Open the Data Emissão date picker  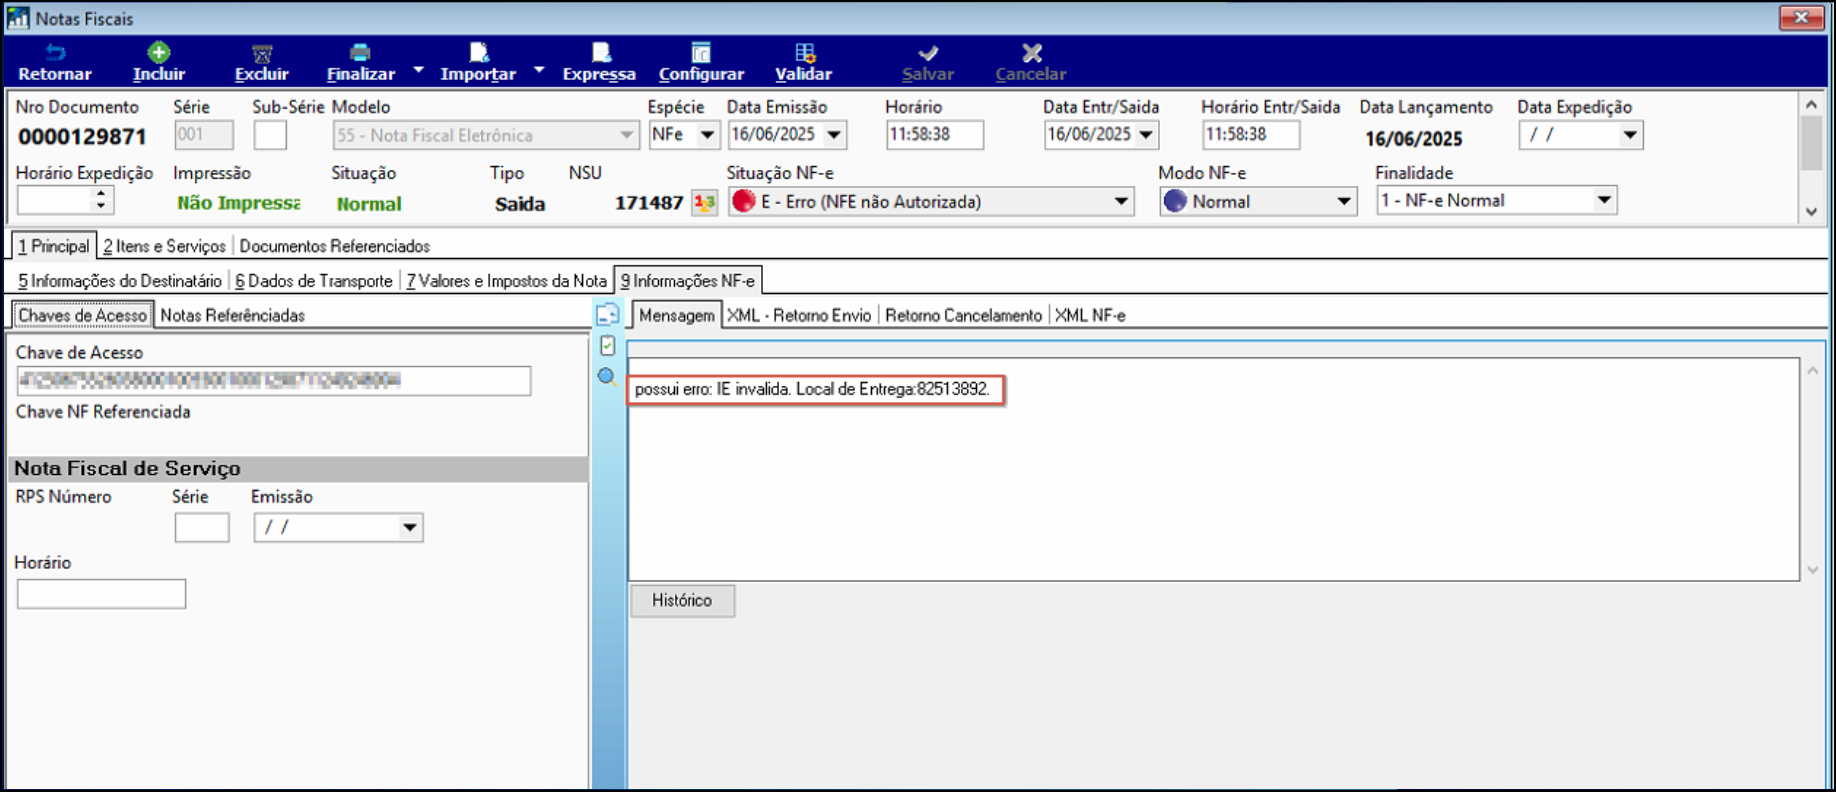[x=834, y=135]
